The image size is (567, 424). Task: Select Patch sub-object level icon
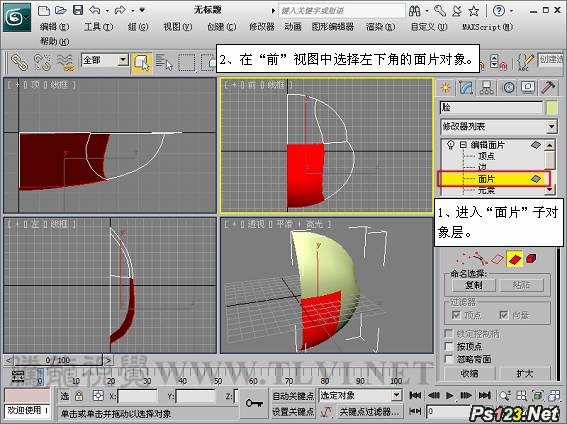pos(515,259)
